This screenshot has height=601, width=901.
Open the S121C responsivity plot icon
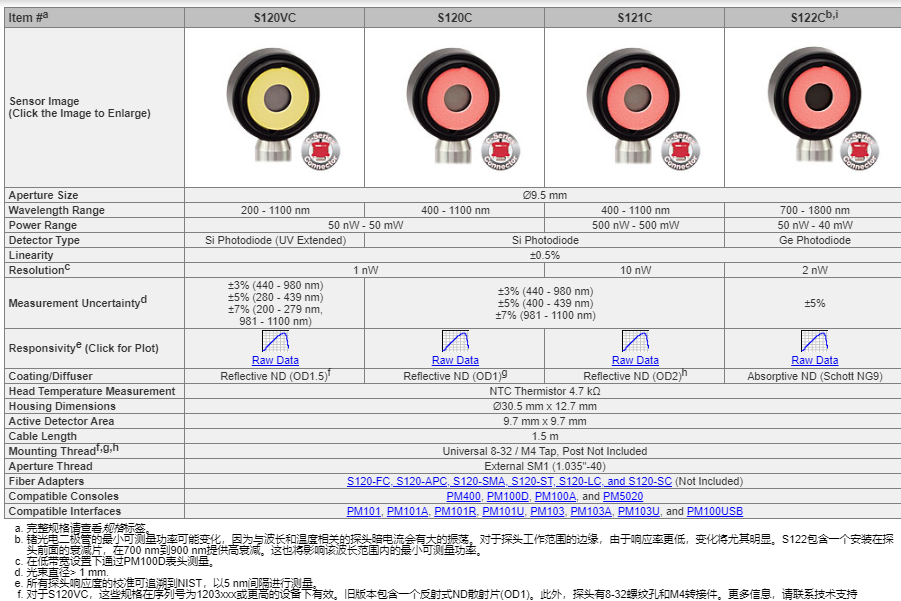pos(635,341)
